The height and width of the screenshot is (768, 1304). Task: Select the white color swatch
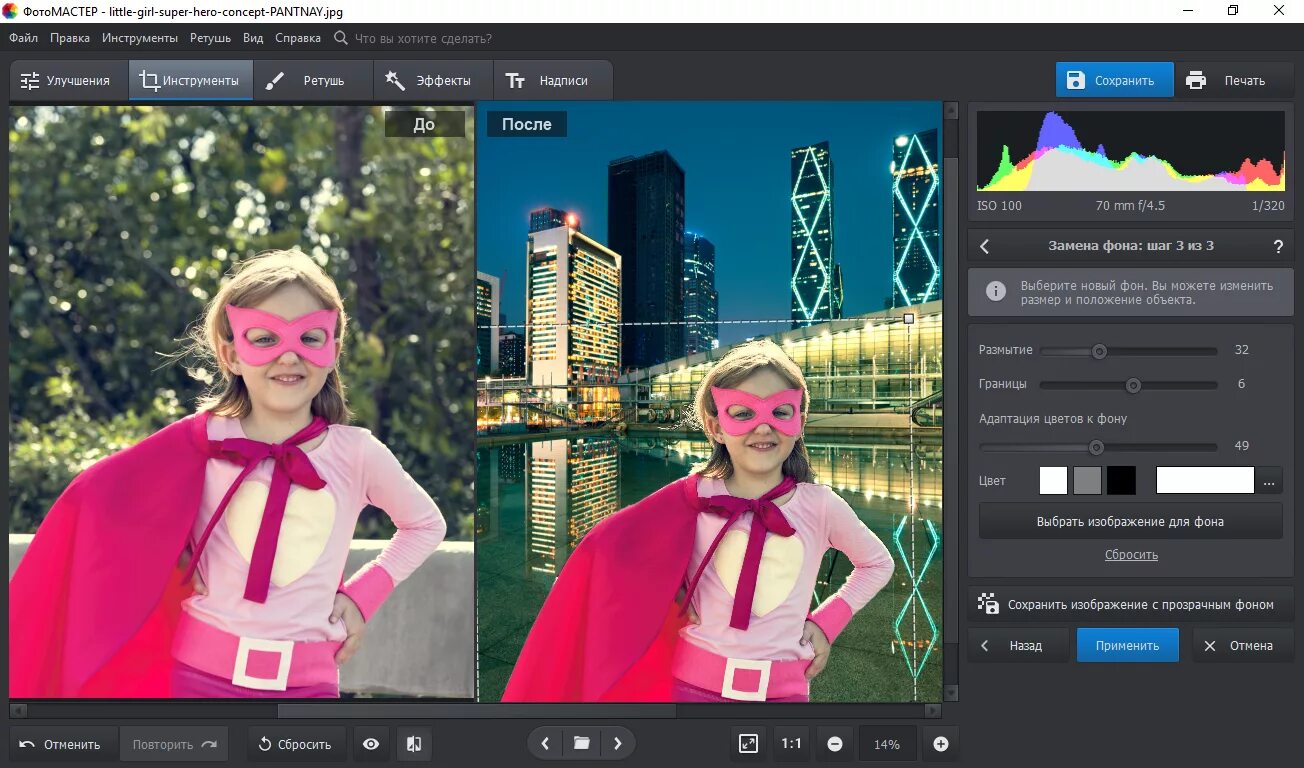pos(1053,480)
